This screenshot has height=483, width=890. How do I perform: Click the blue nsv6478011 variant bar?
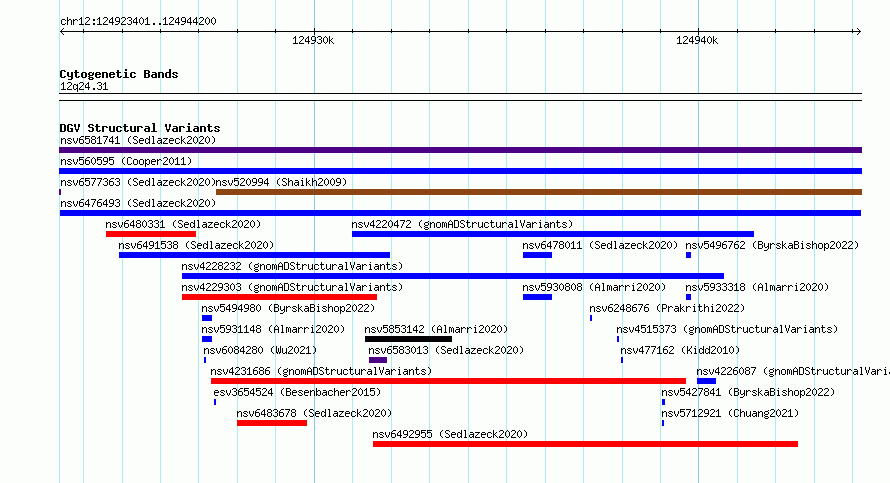coord(538,255)
